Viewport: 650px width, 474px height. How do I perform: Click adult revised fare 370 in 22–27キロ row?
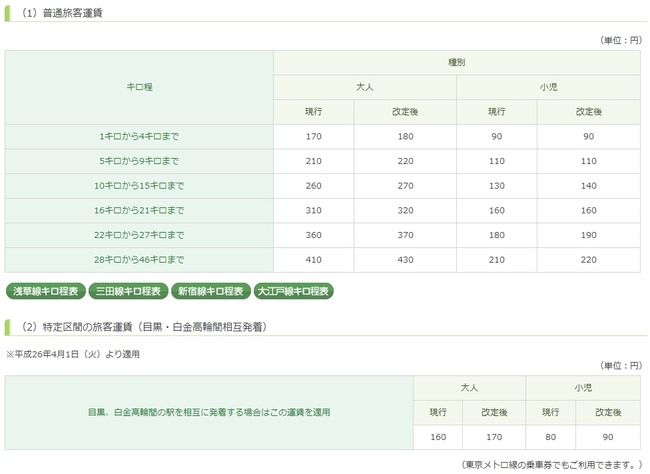(x=405, y=235)
